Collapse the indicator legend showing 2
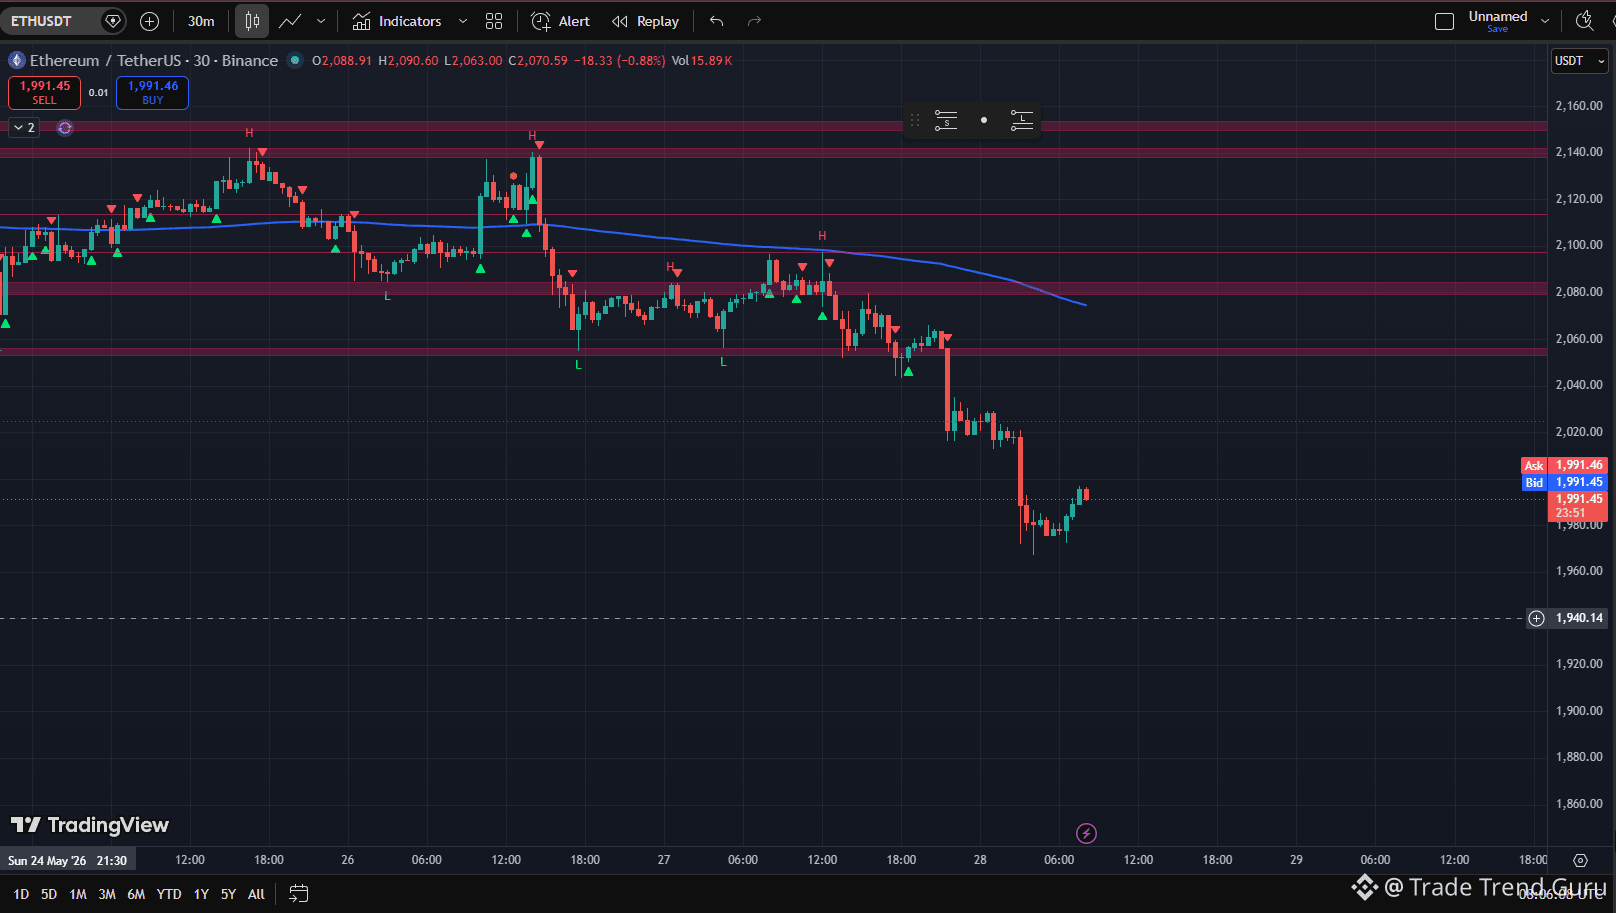The image size is (1616, 913). (x=24, y=128)
